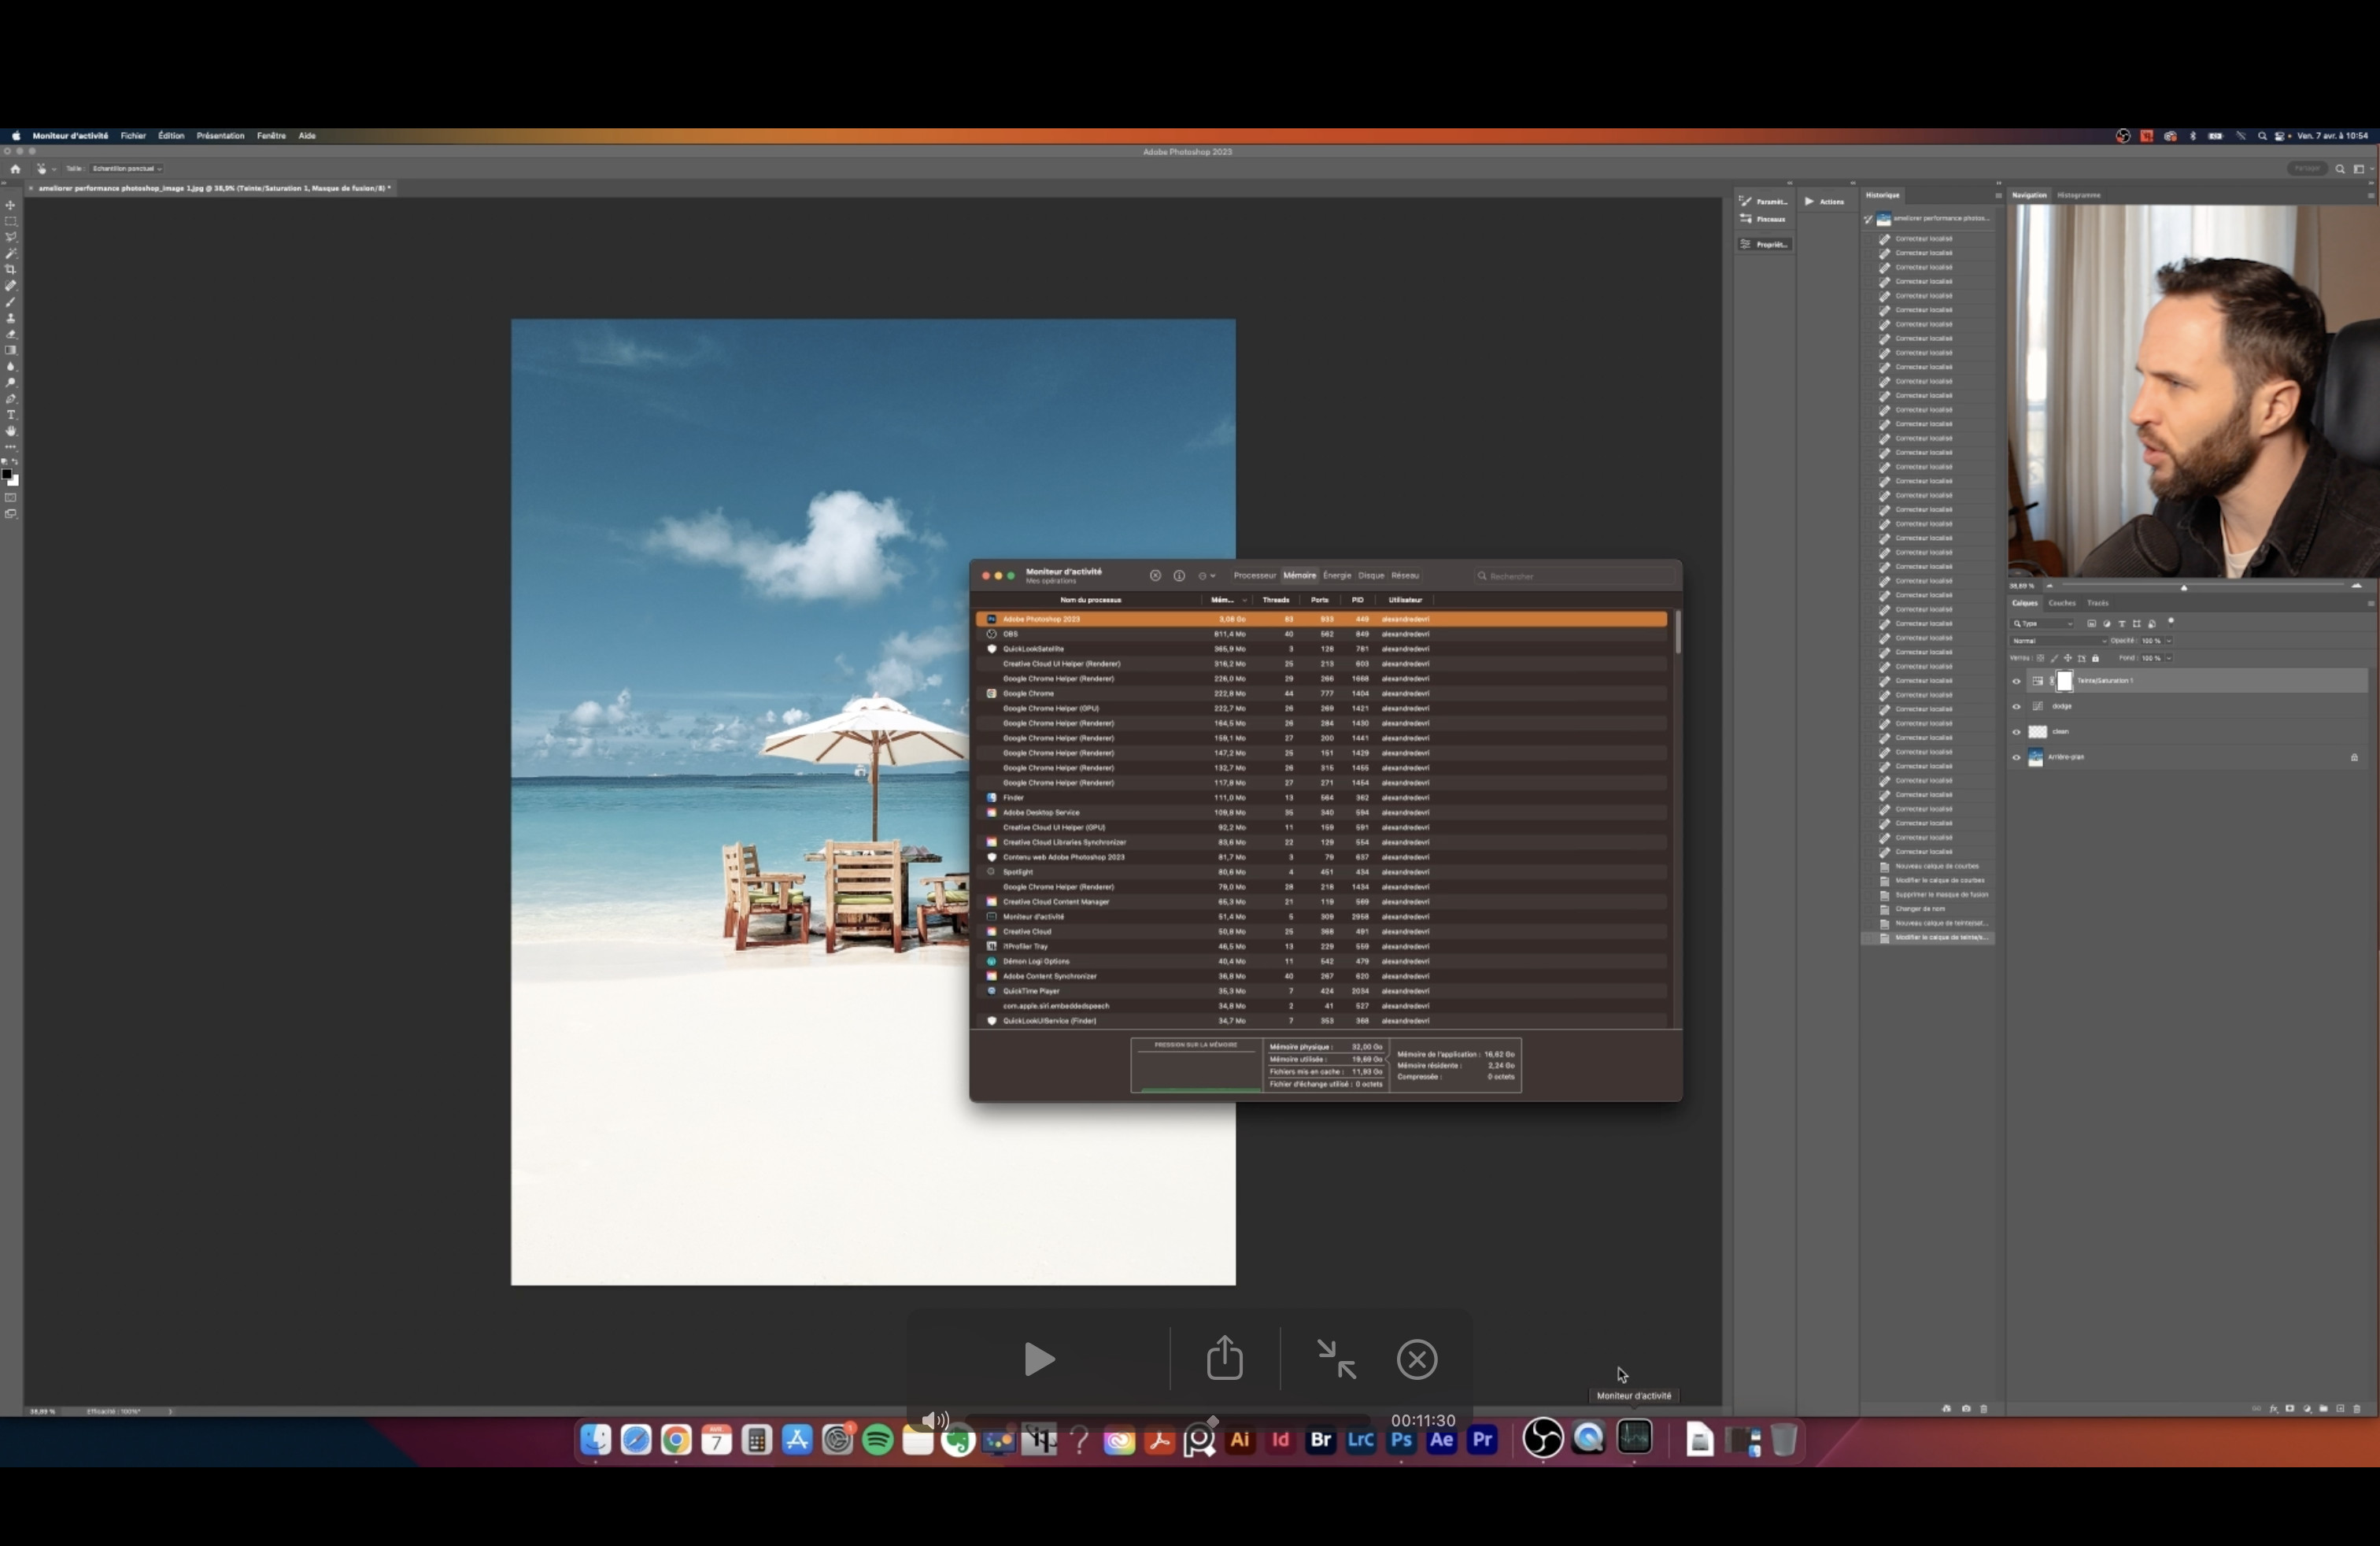Viewport: 2380px width, 1546px height.
Task: Play the QuickTime video
Action: 1039,1359
